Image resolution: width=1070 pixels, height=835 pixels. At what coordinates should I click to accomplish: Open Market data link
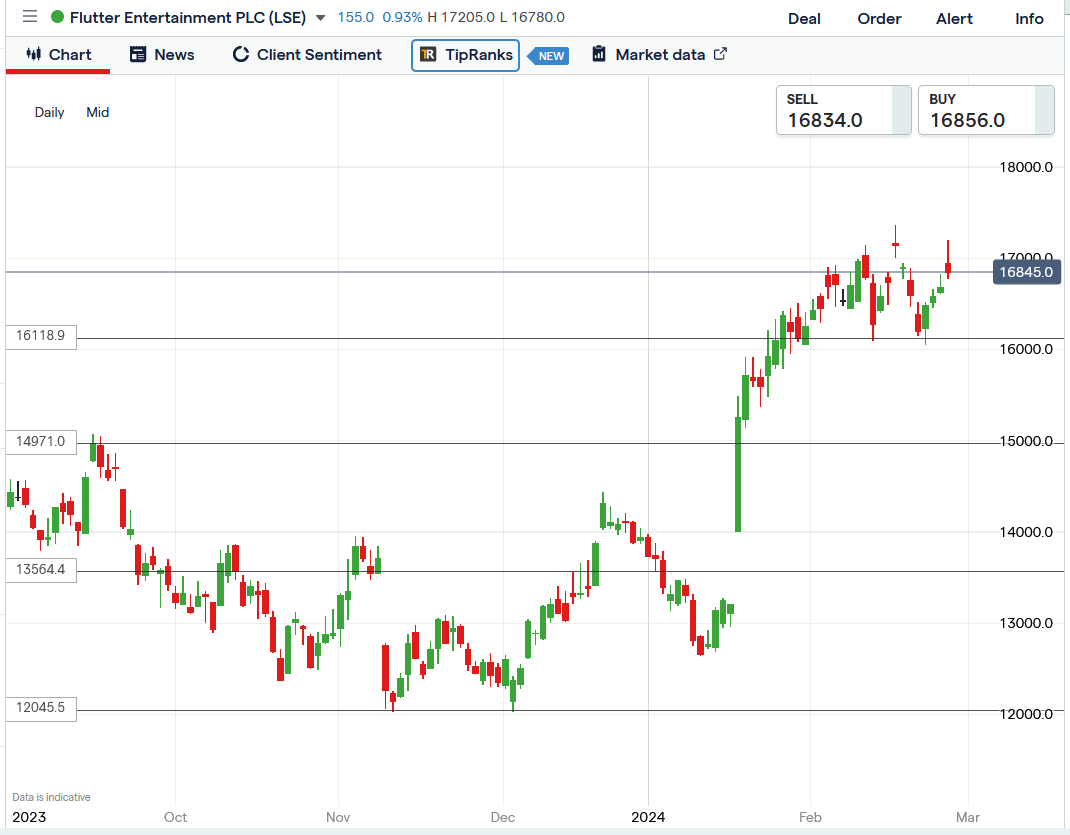pos(659,55)
